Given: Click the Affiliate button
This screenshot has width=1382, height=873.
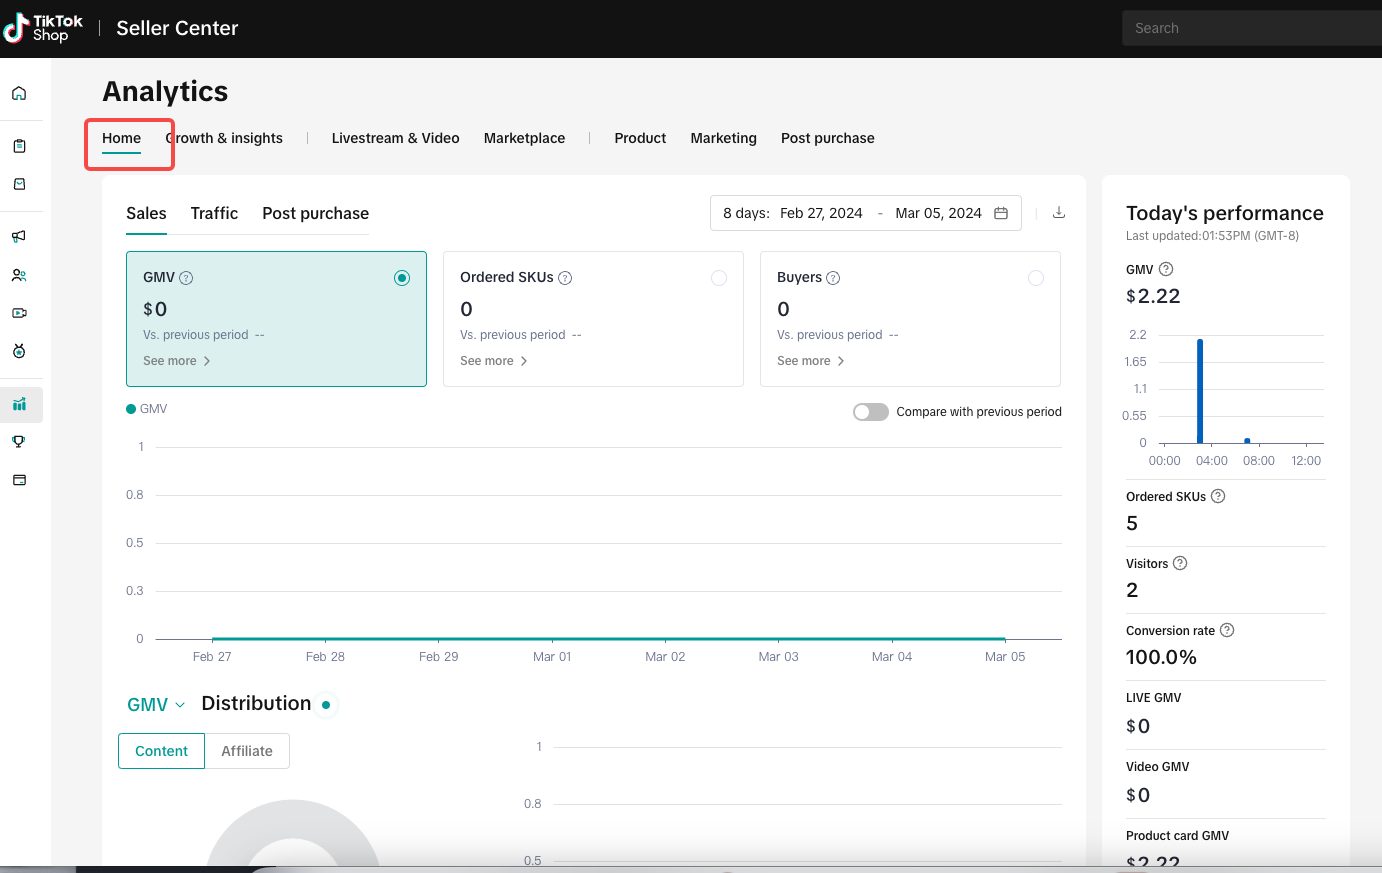Looking at the screenshot, I should 247,751.
